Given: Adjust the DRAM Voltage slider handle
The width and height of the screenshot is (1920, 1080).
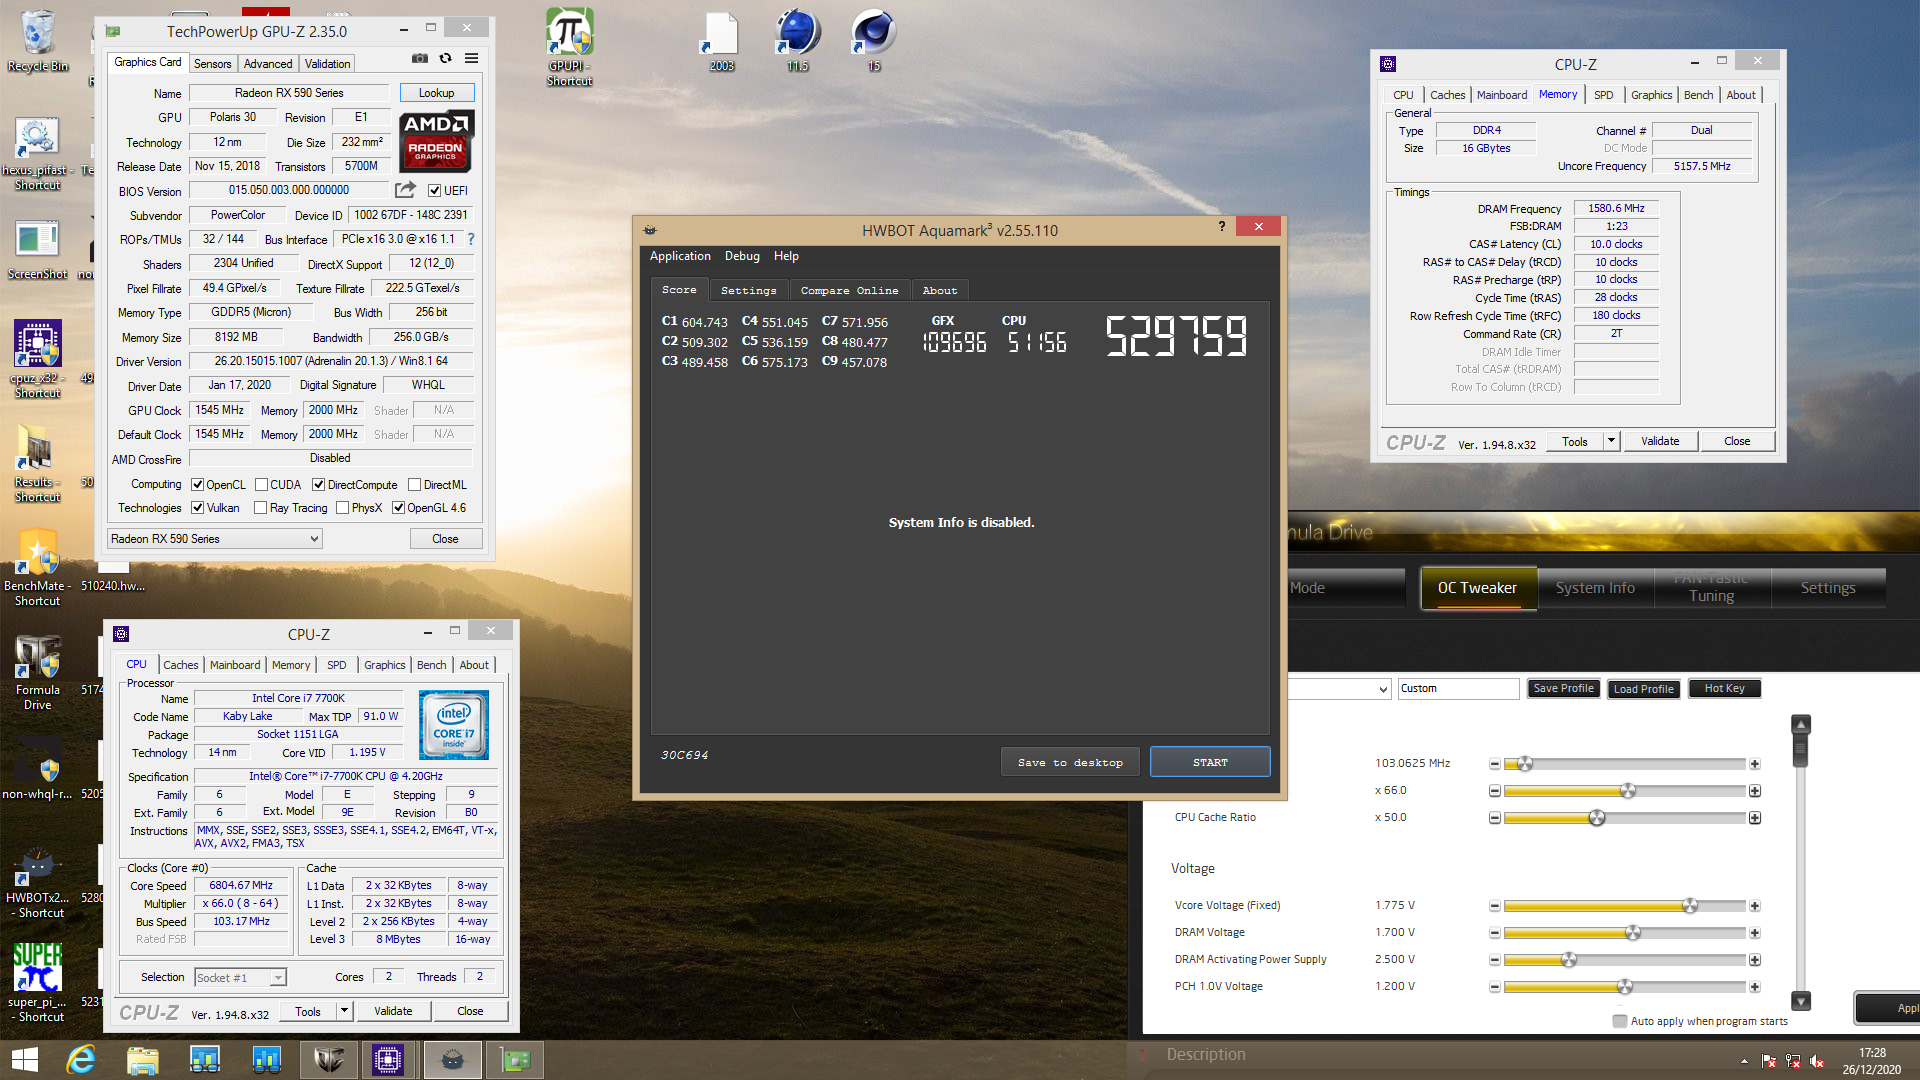Looking at the screenshot, I should click(1633, 933).
